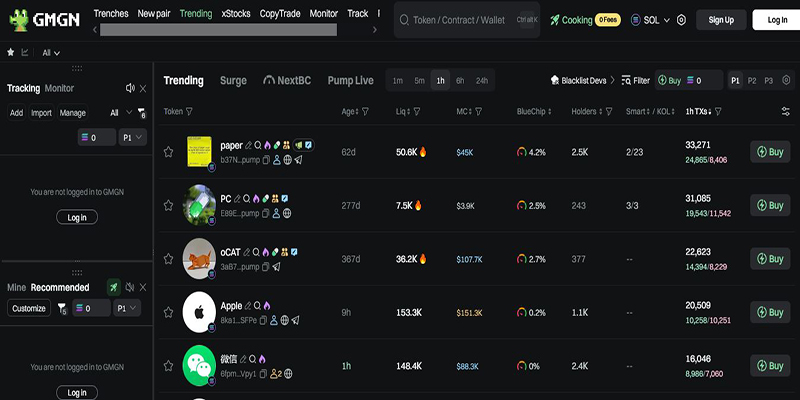Open the paper token Telegram link
This screenshot has height=400, width=800.
tap(298, 160)
